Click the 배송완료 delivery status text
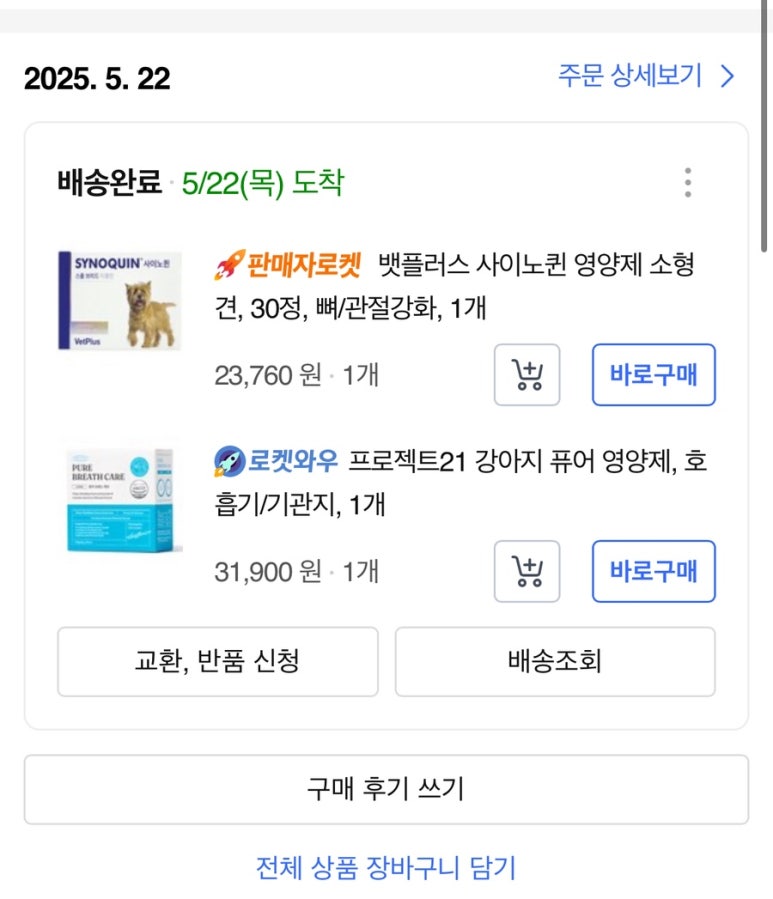 [110, 184]
